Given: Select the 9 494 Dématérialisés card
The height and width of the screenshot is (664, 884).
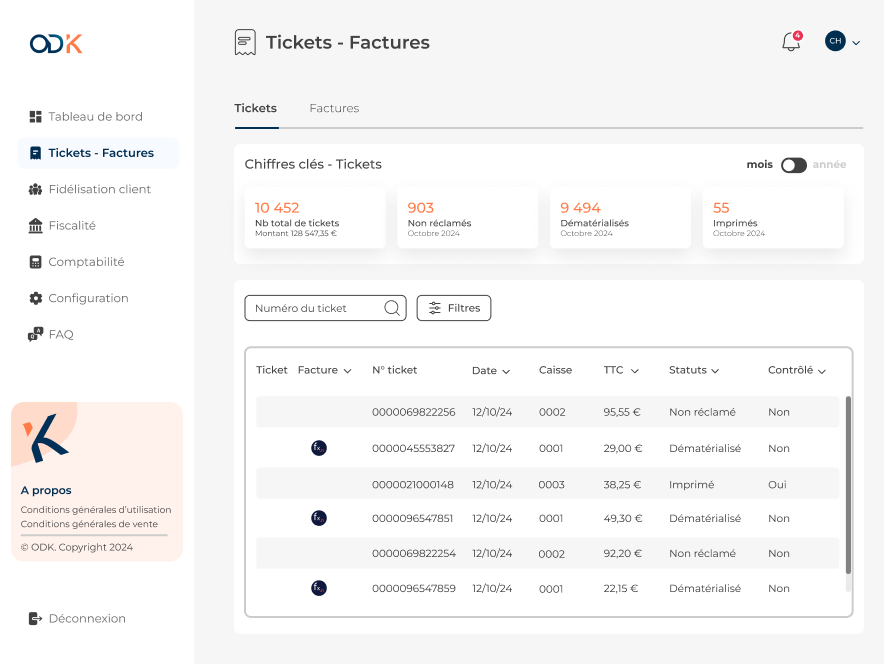Looking at the screenshot, I should 620,218.
